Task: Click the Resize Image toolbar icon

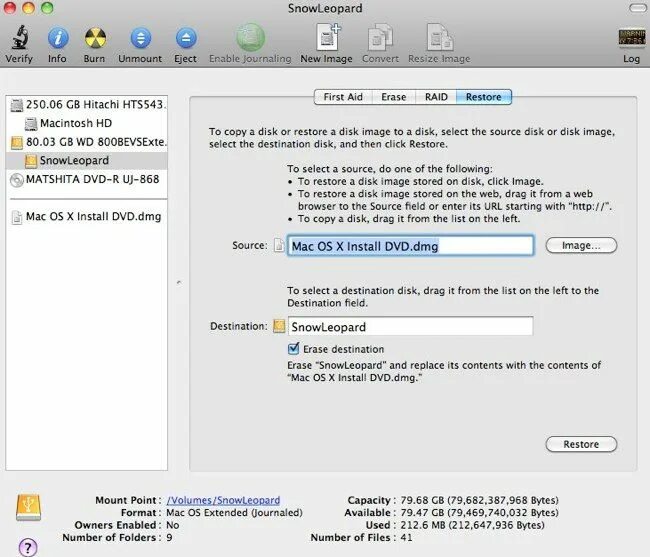Action: (440, 37)
